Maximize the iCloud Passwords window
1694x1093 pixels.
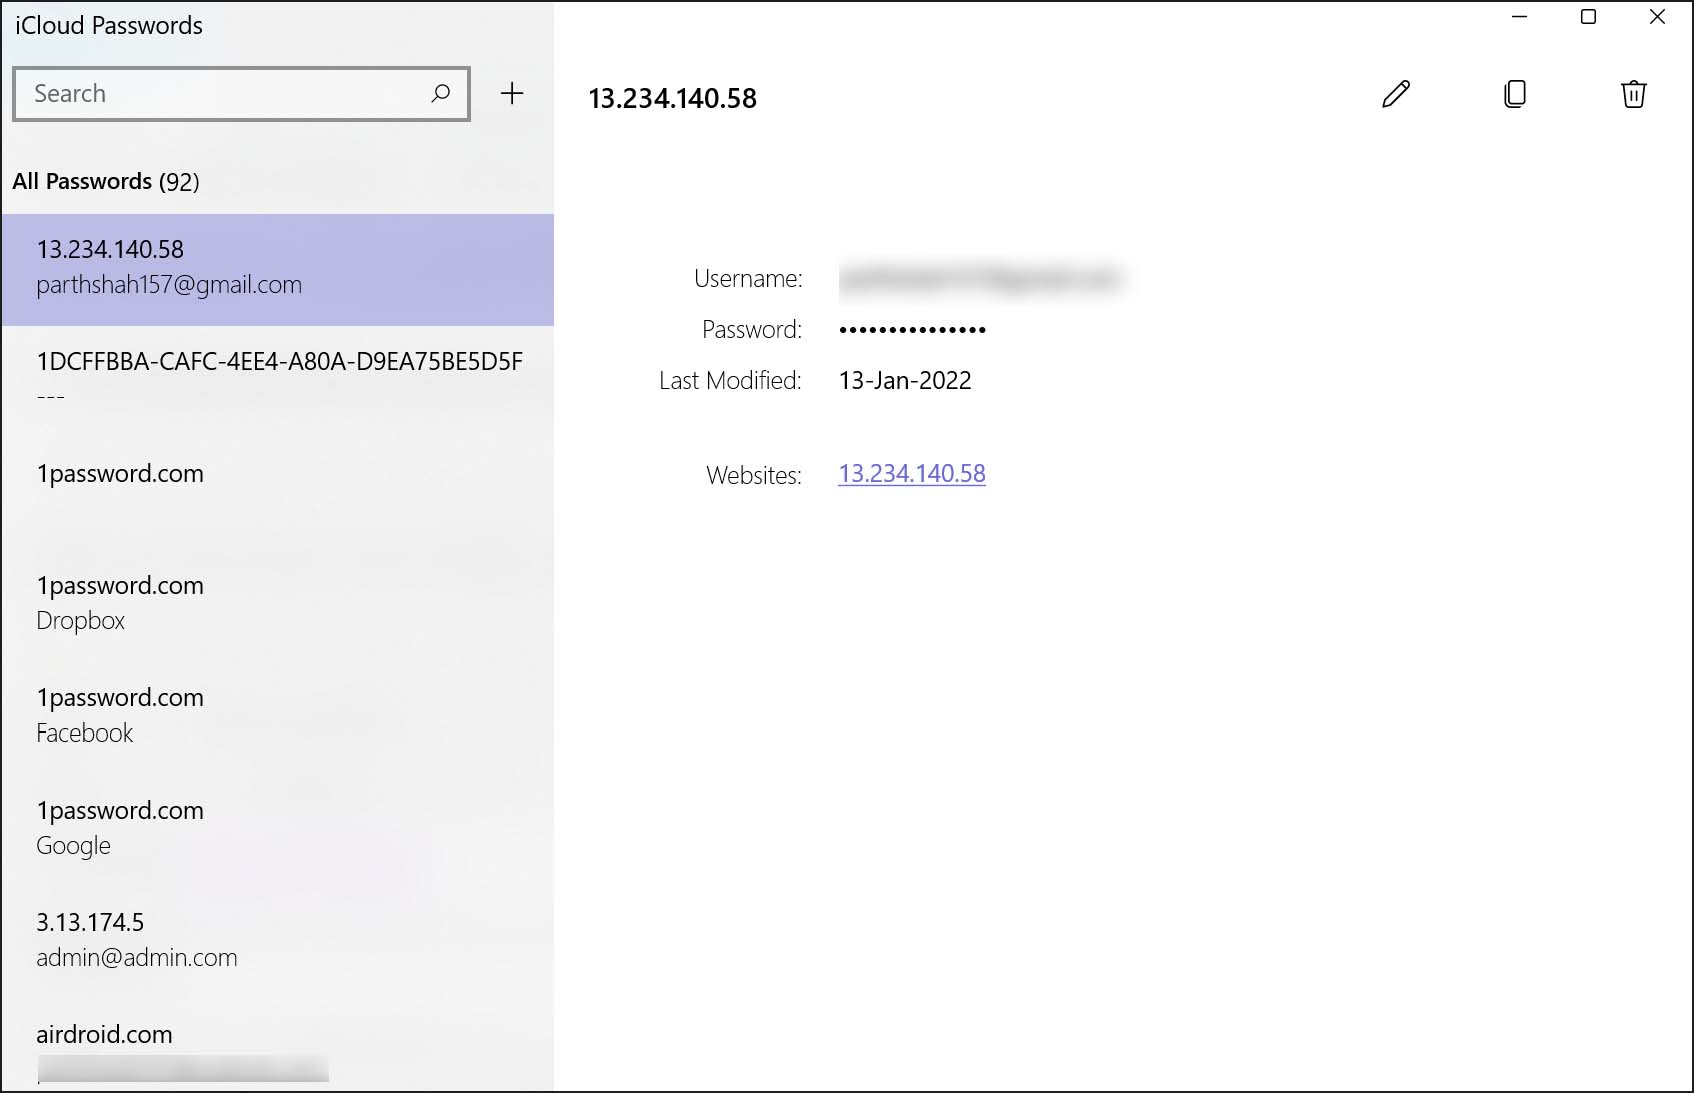[1588, 17]
